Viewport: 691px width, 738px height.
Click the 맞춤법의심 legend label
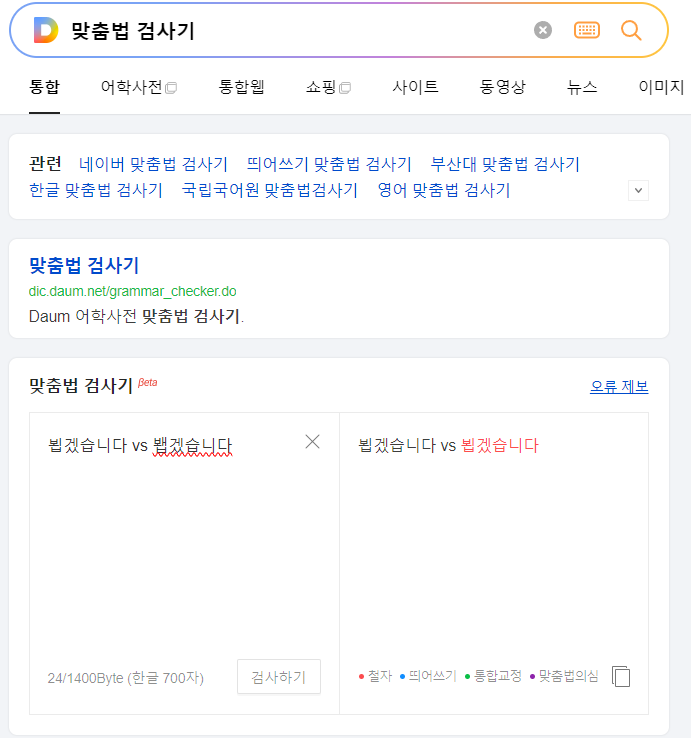pos(568,676)
